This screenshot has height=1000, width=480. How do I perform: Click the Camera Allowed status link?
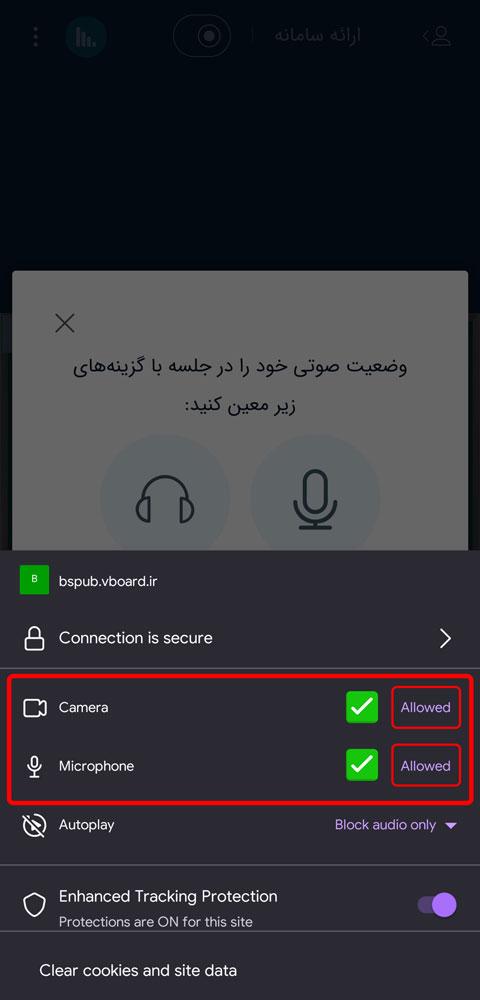(426, 707)
